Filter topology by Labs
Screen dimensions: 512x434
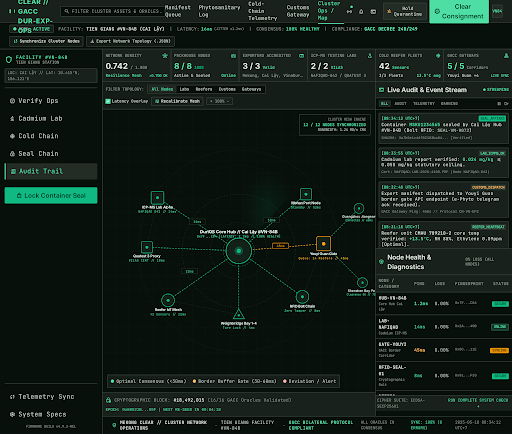click(184, 89)
